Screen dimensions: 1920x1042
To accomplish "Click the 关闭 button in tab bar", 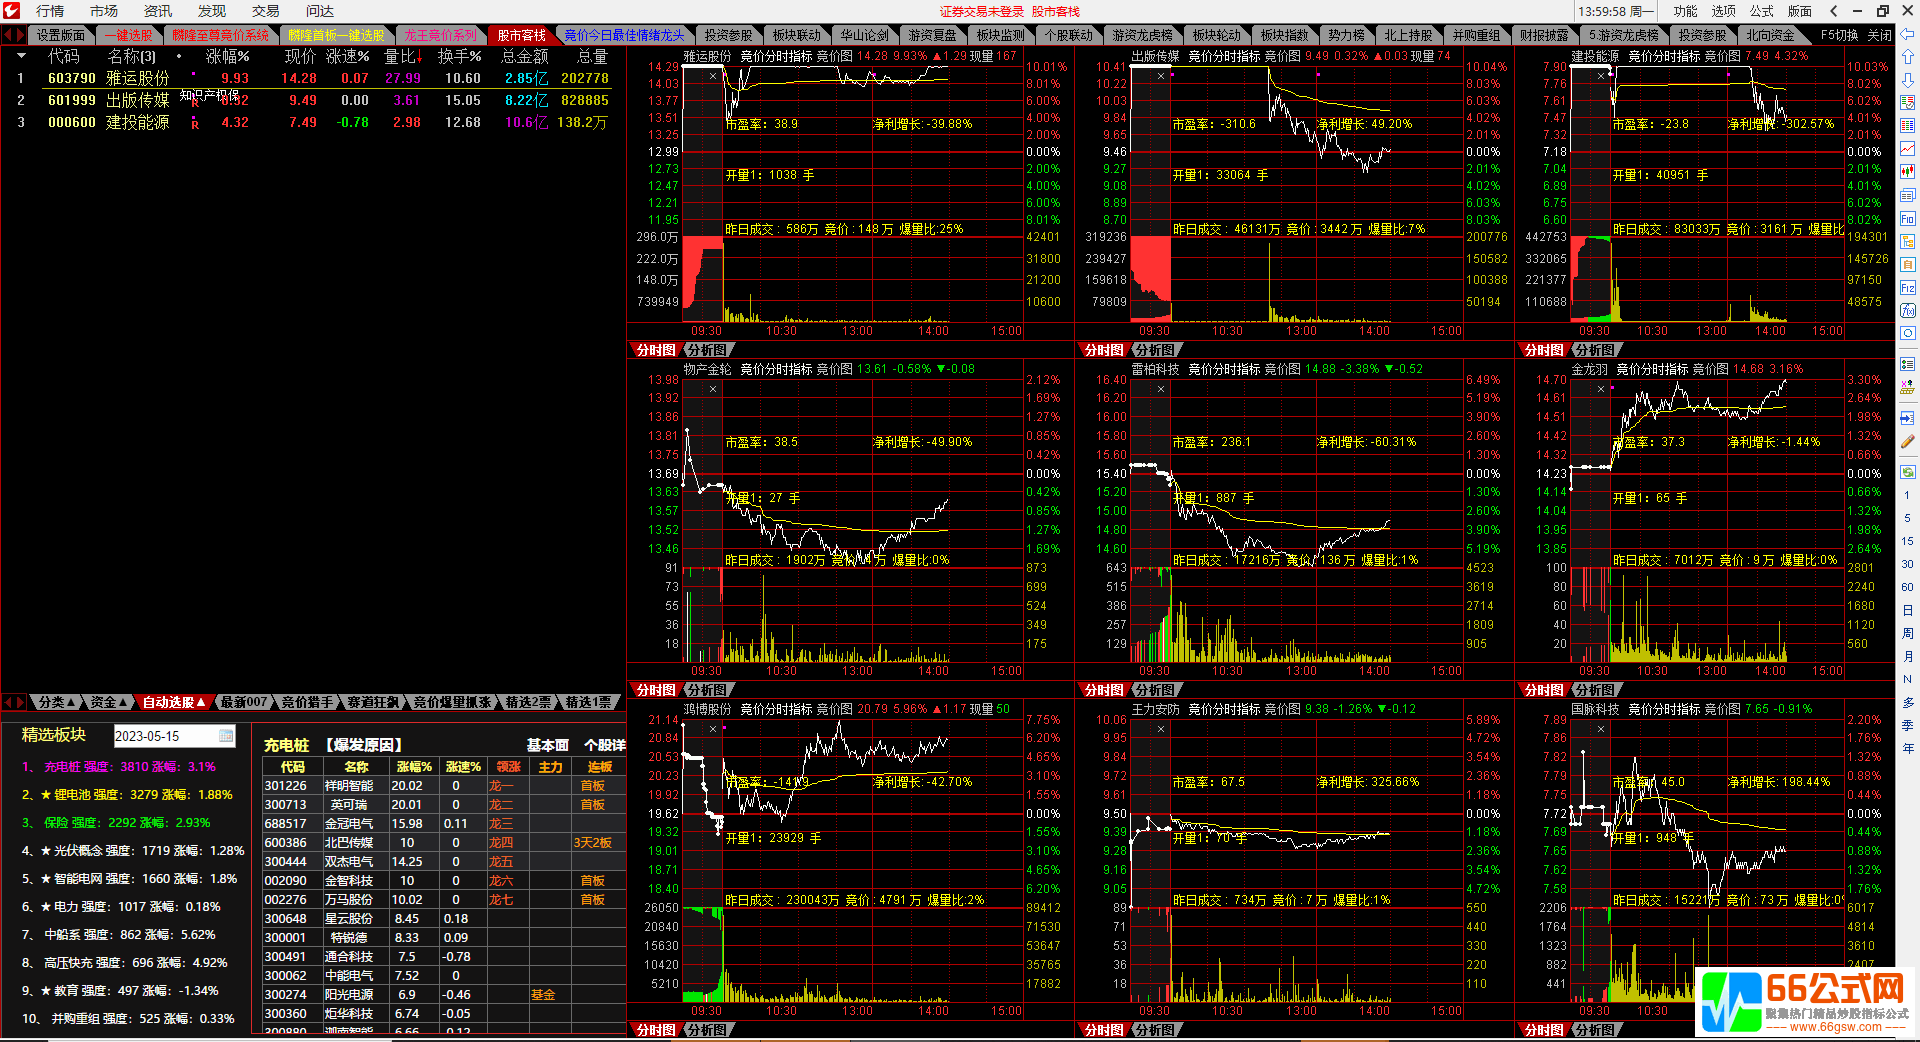I will (1880, 35).
